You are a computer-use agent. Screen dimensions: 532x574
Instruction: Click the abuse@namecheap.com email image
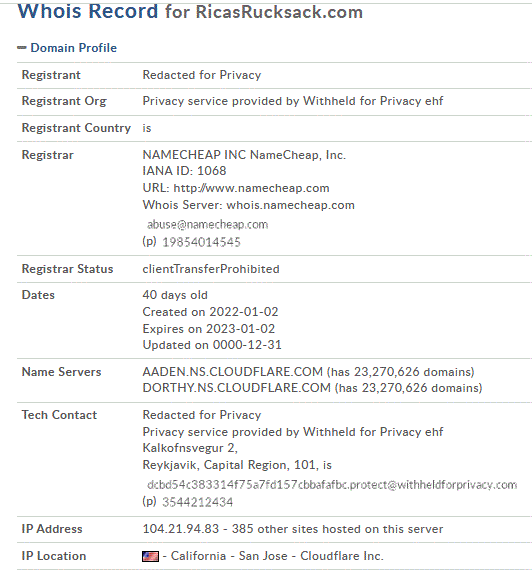tap(207, 224)
